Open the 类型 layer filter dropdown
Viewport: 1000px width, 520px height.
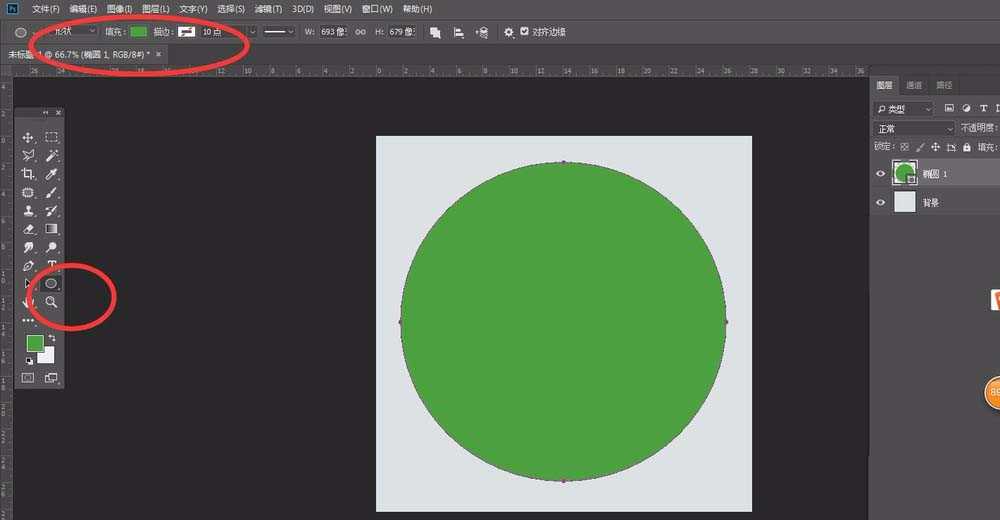pyautogui.click(x=904, y=109)
